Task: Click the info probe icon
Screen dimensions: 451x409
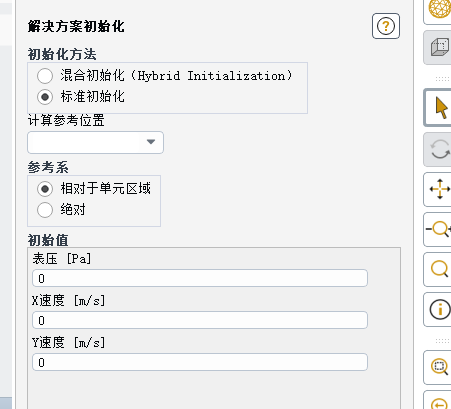Action: click(439, 309)
